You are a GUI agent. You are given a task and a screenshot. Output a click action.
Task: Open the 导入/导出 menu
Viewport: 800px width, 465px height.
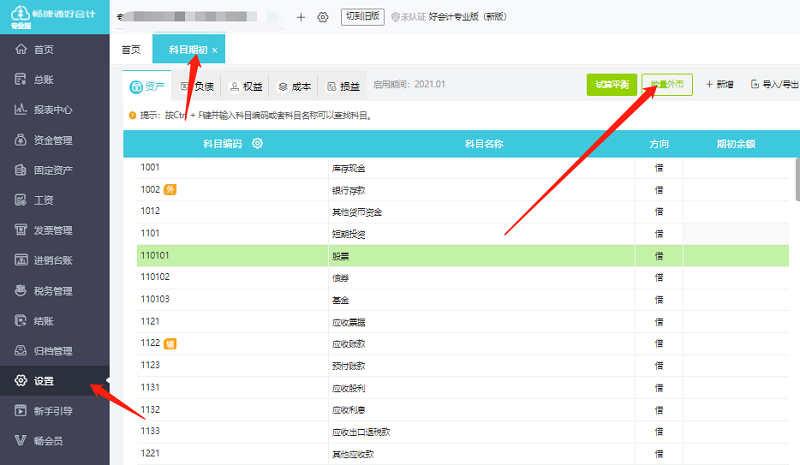coord(774,84)
